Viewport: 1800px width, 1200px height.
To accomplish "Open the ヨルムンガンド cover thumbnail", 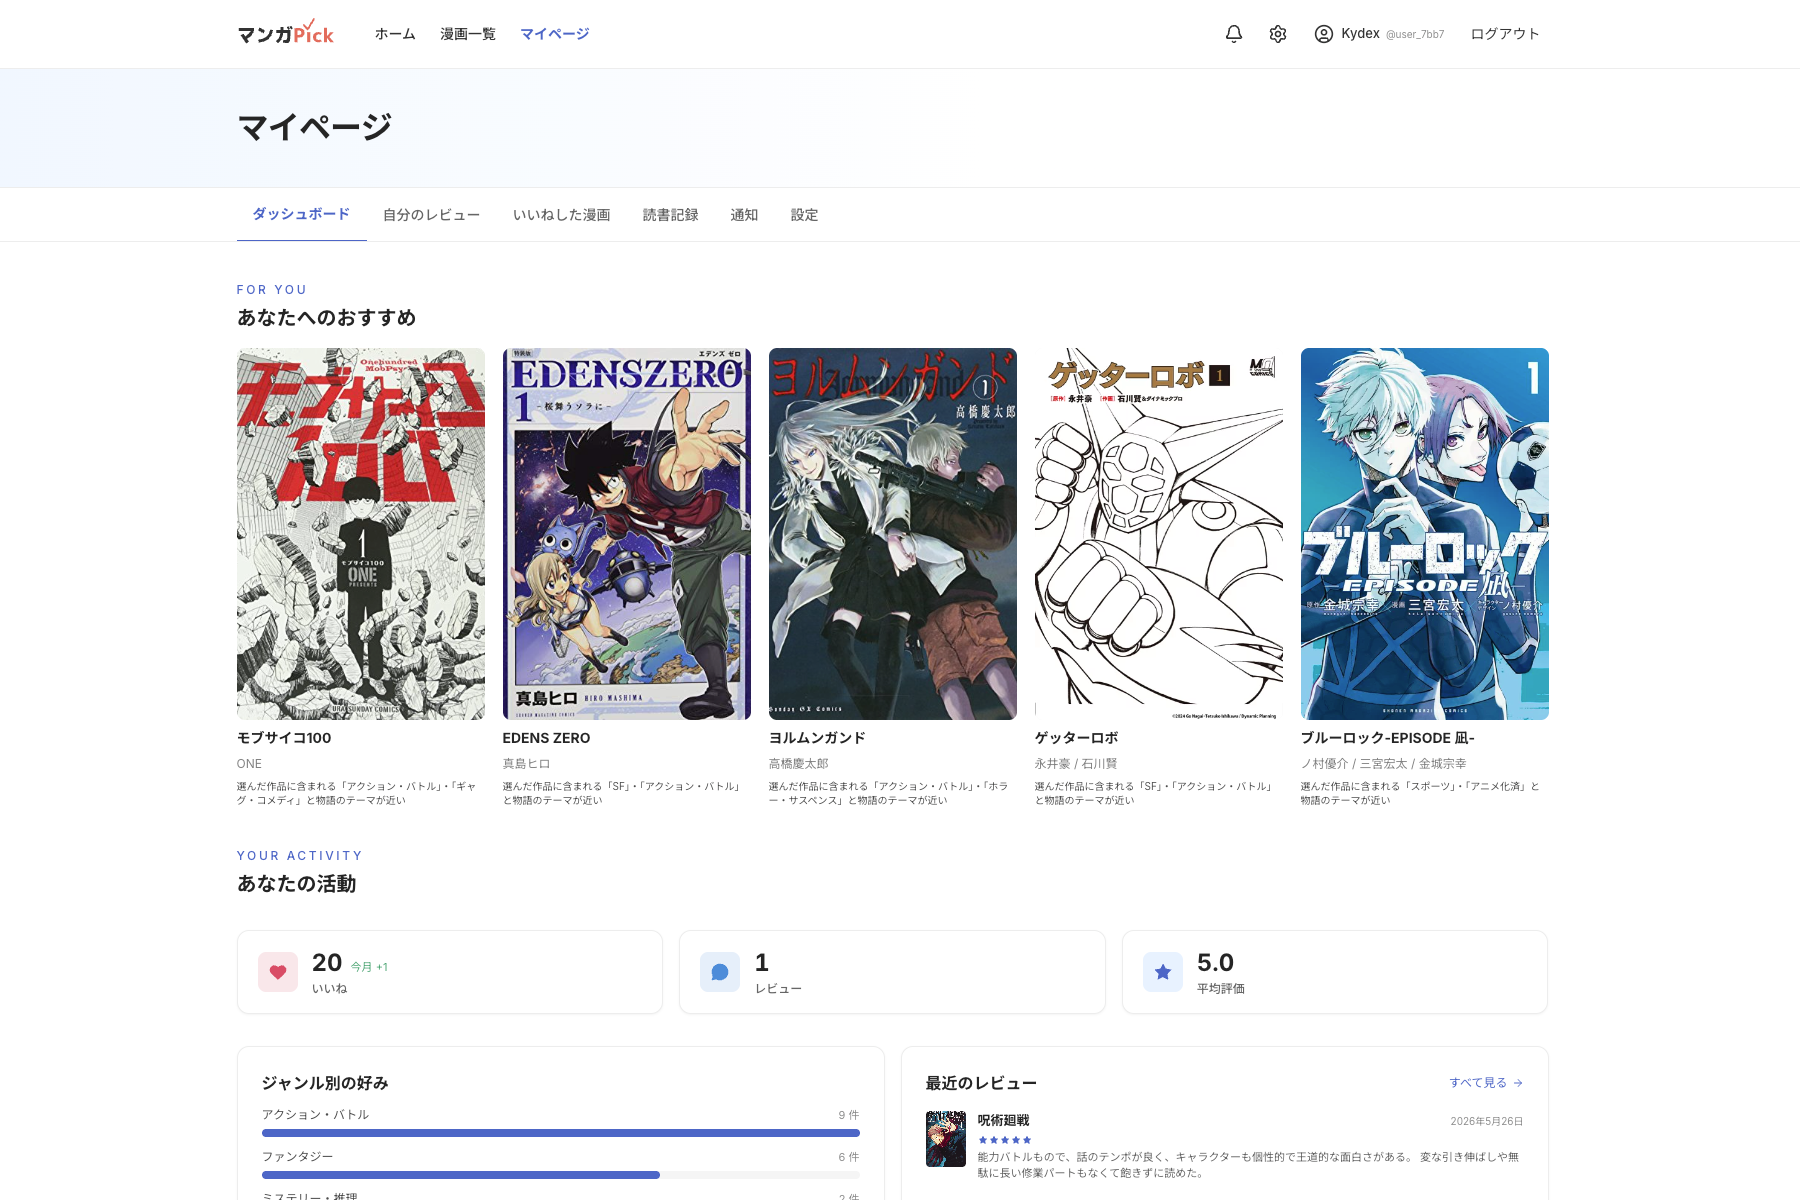I will pyautogui.click(x=893, y=534).
